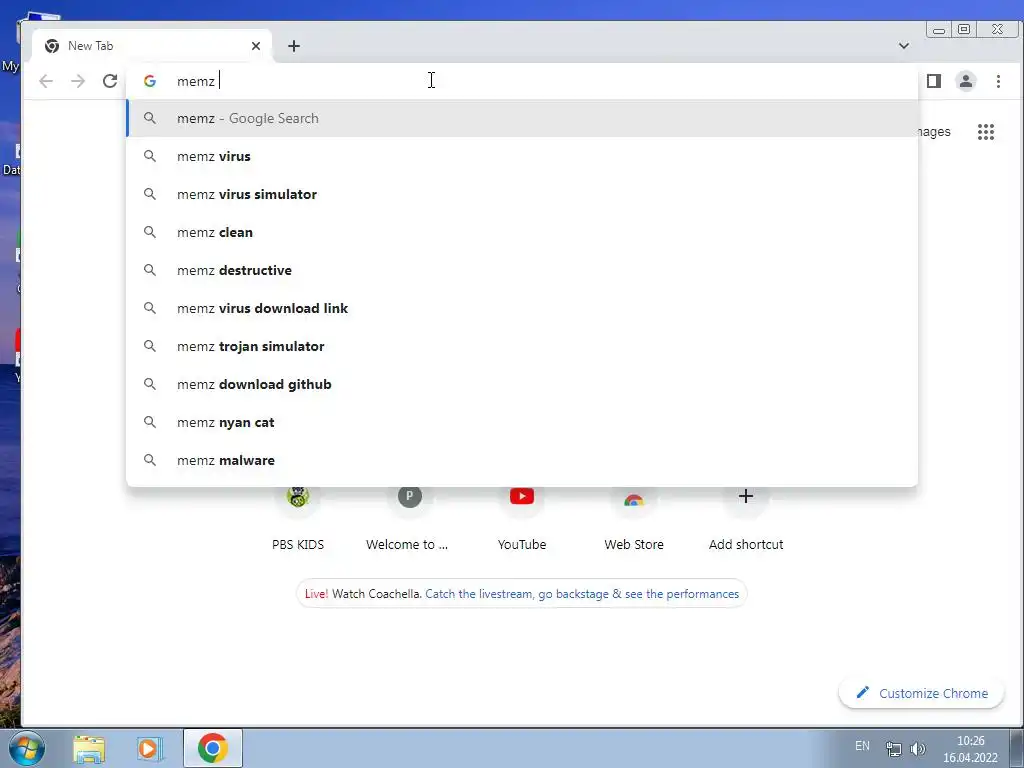This screenshot has width=1024, height=768.
Task: Open the Chrome profile avatar
Action: click(965, 81)
